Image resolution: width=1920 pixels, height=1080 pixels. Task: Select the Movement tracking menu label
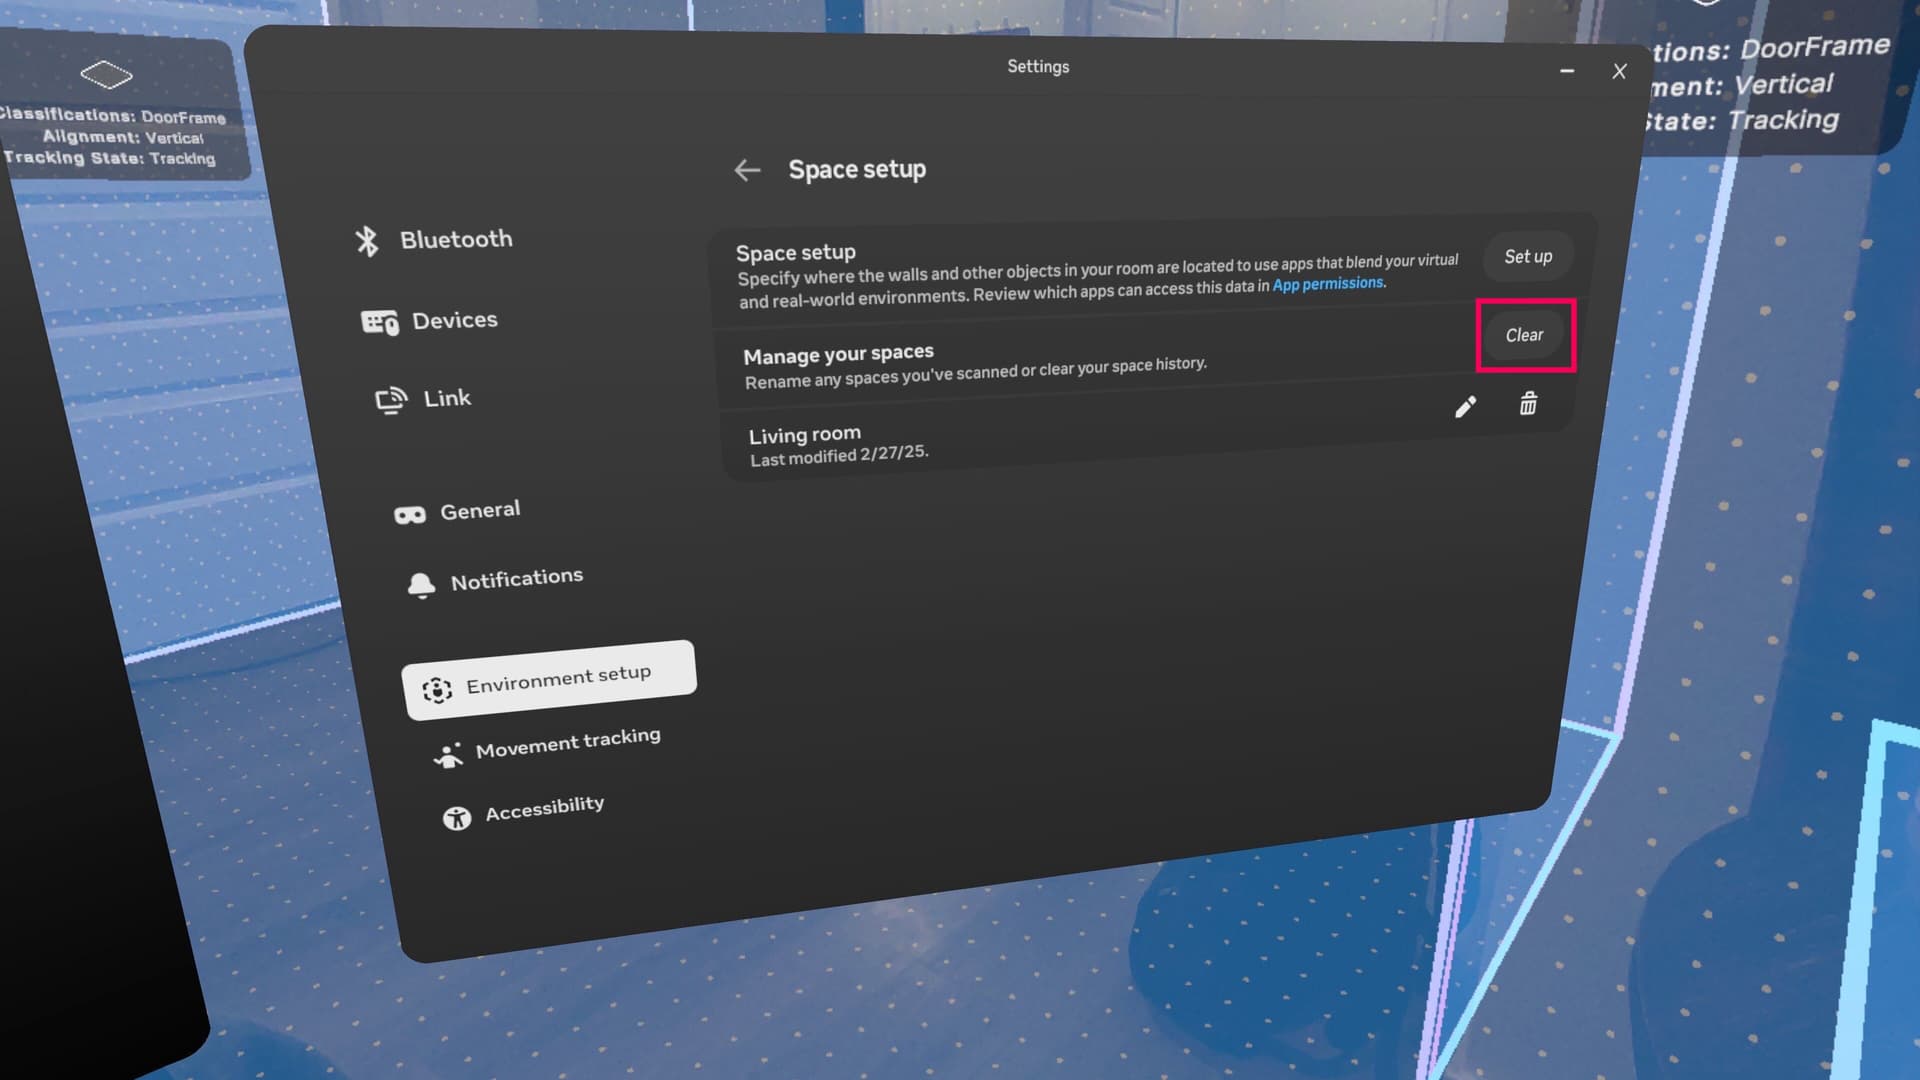568,743
